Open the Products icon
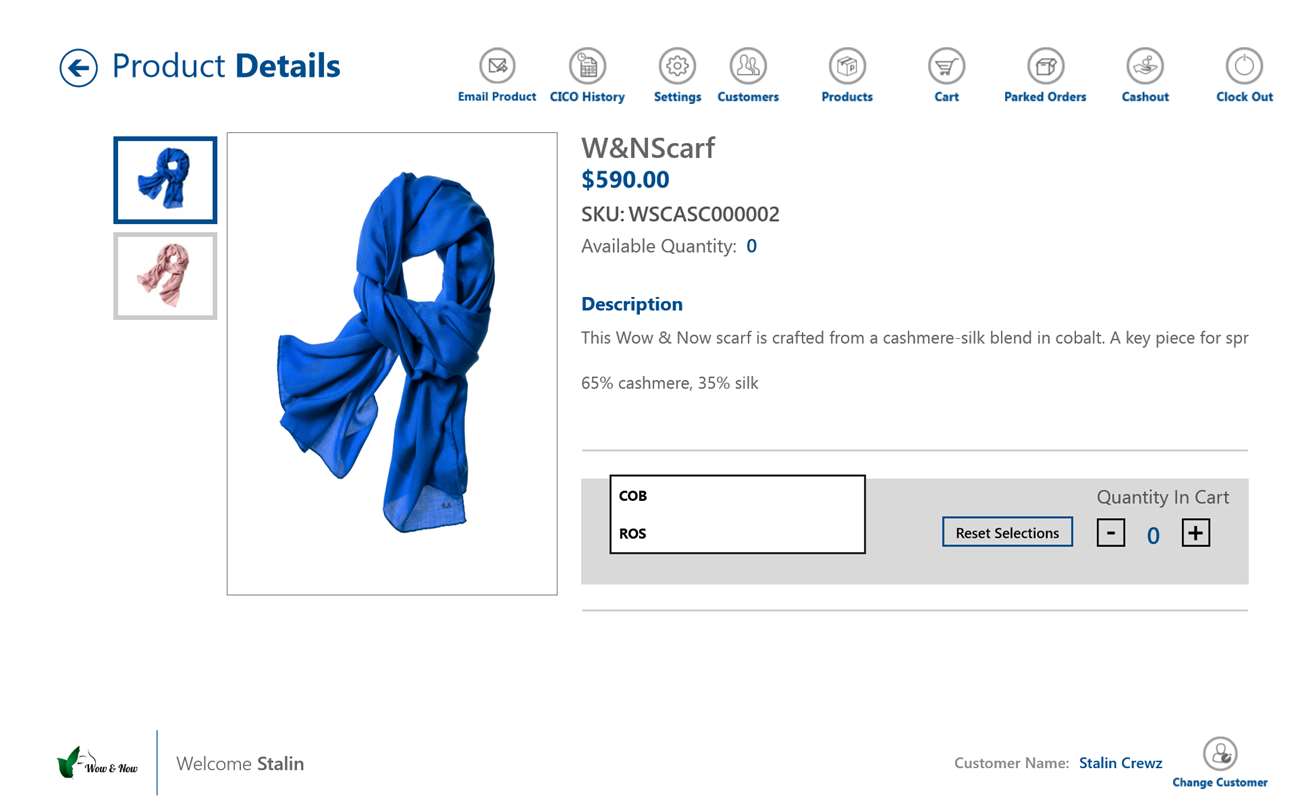This screenshot has width=1296, height=810. point(847,66)
